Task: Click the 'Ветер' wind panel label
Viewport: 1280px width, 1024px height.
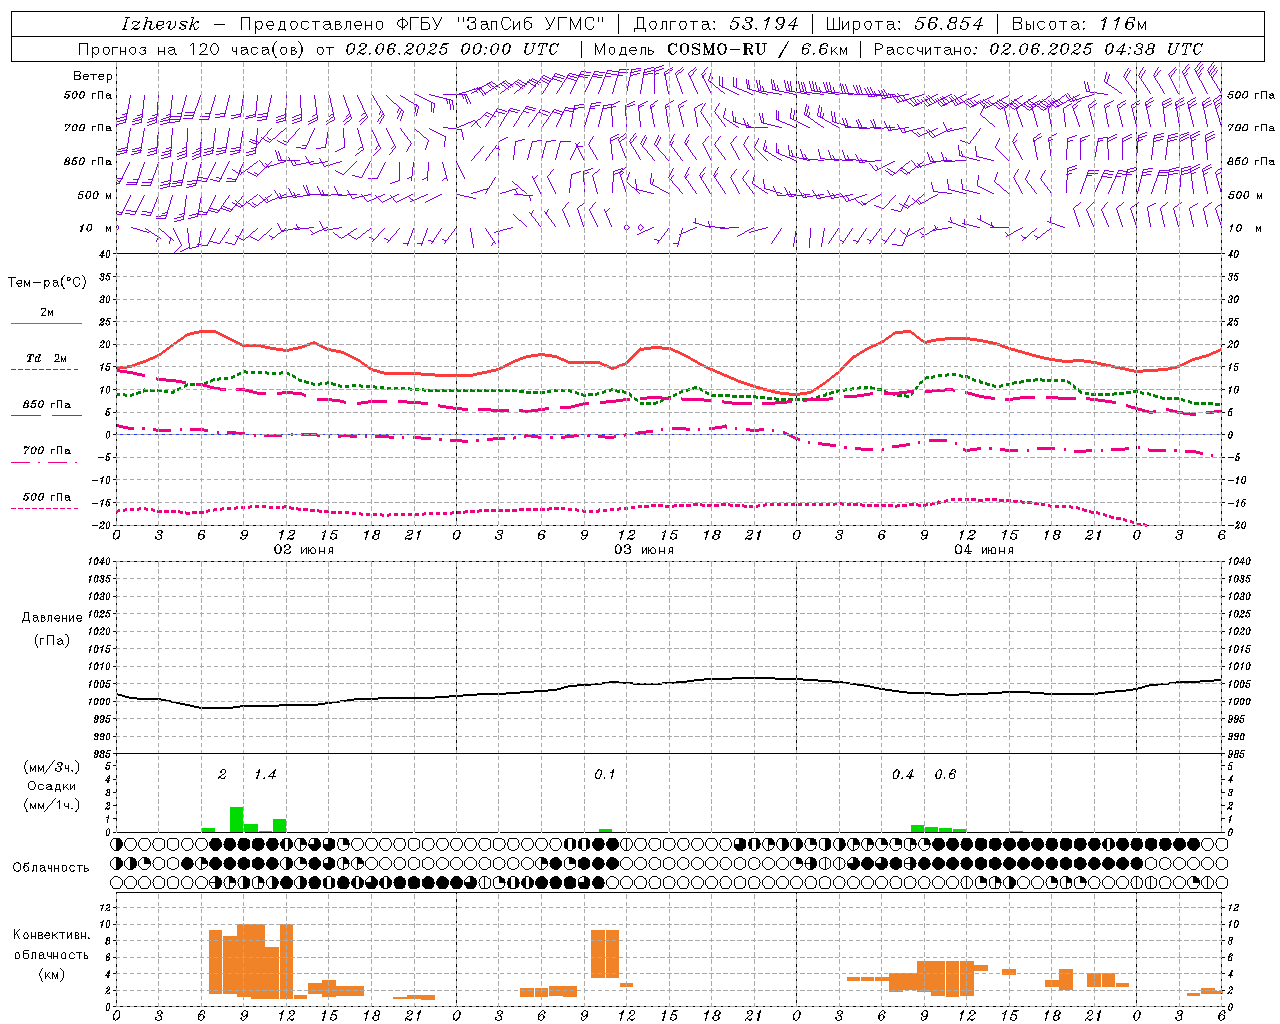Action: click(x=93, y=76)
